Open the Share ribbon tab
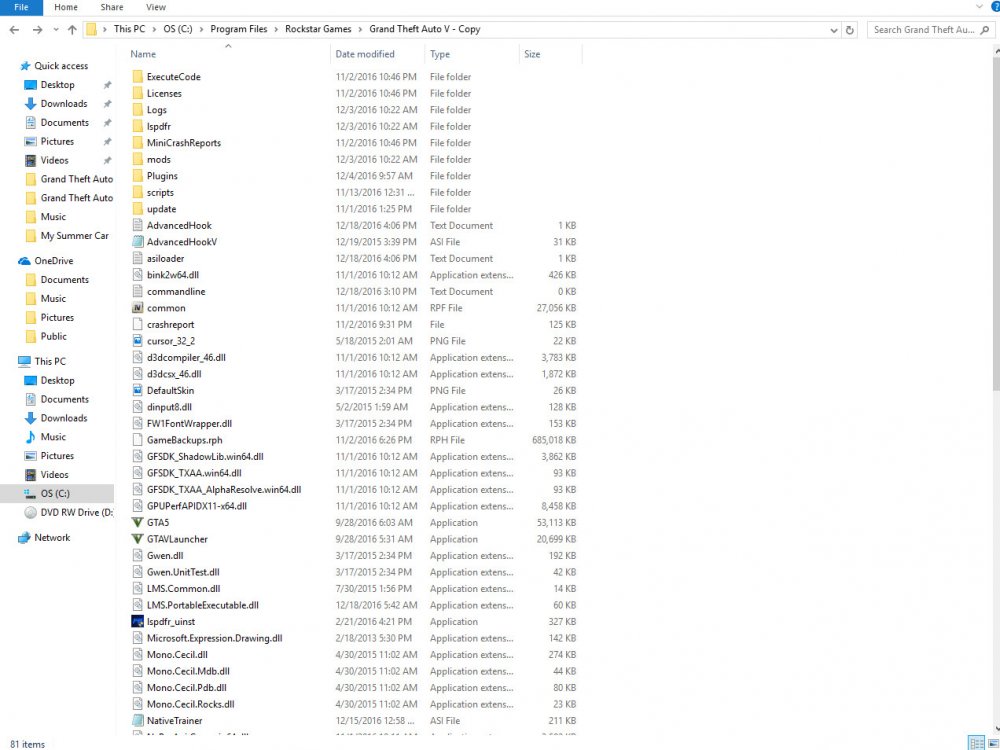Viewport: 1000px width, 750px height. point(112,7)
